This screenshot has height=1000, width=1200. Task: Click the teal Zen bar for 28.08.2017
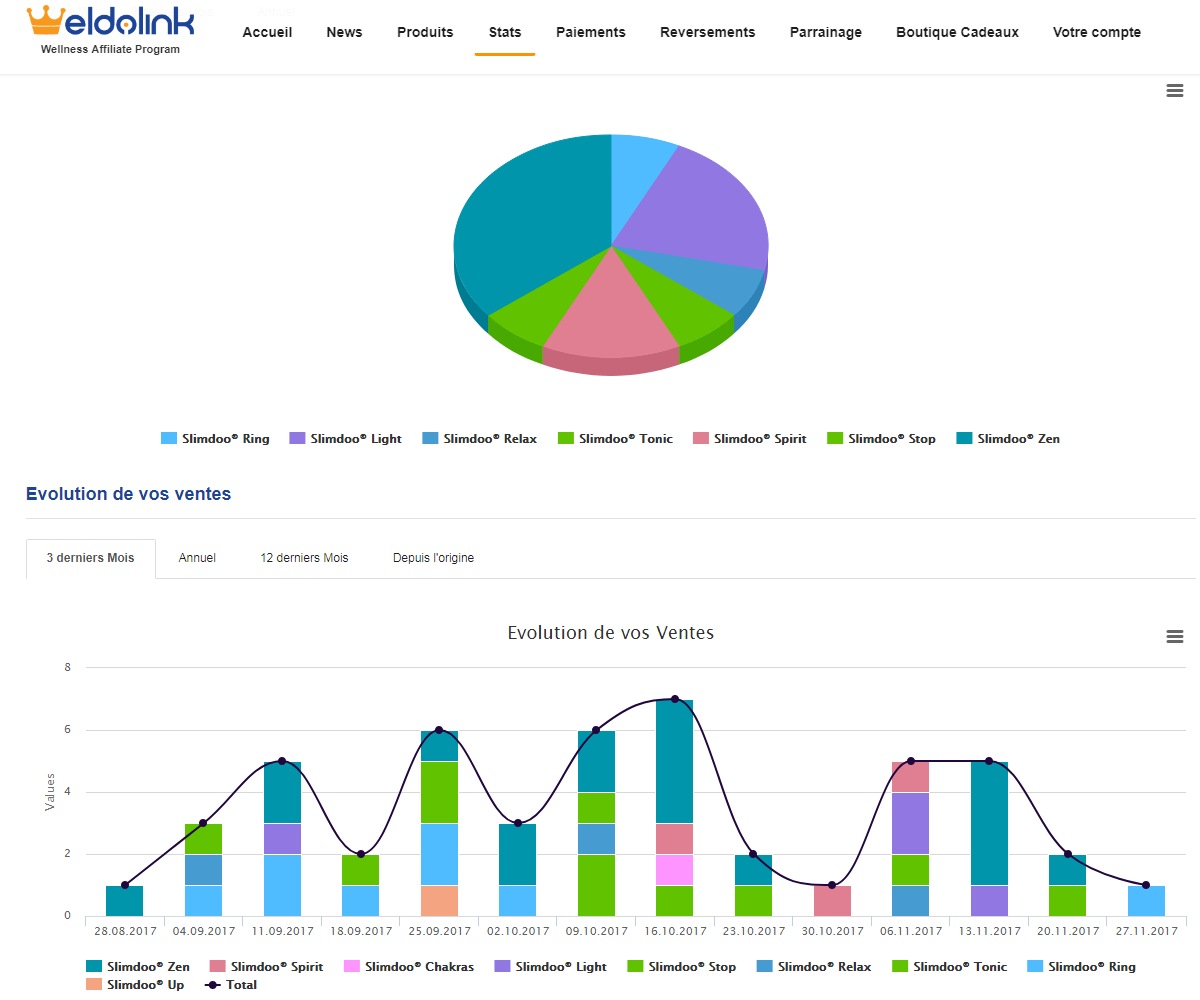tap(124, 901)
